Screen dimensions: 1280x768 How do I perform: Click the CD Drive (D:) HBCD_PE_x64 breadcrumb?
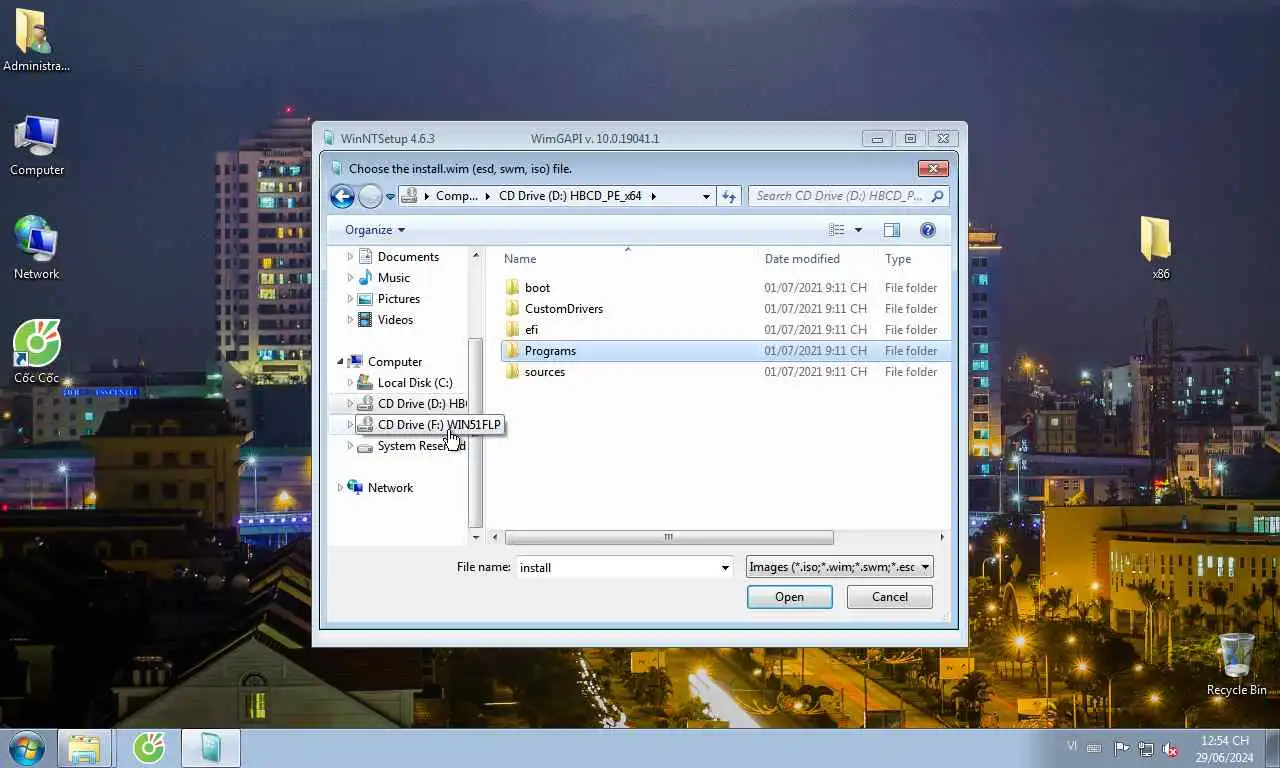(x=570, y=196)
